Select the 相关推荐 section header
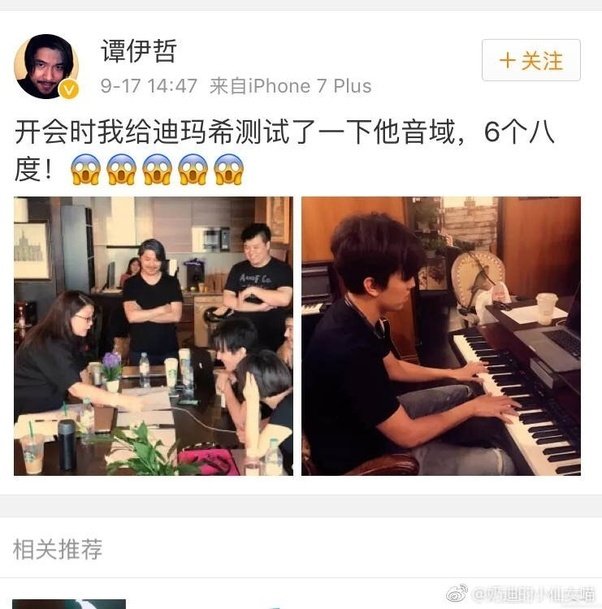Viewport: 602px width, 609px height. point(57,549)
